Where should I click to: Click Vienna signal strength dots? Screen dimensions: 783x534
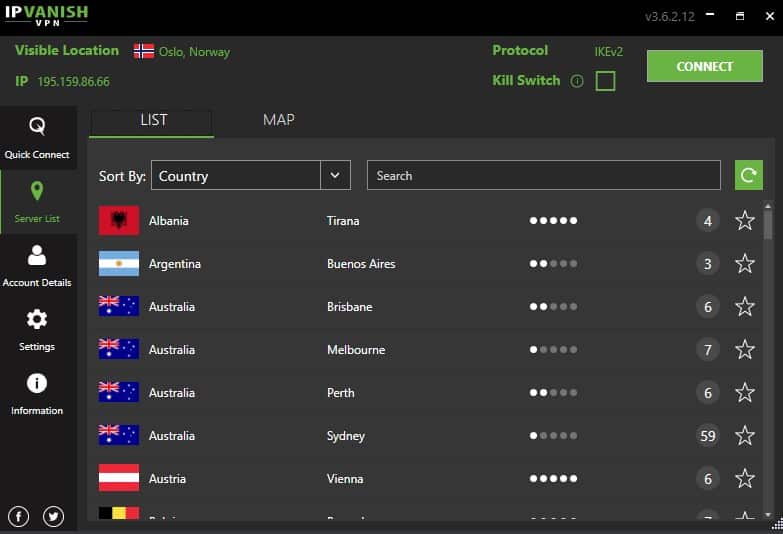tap(553, 478)
